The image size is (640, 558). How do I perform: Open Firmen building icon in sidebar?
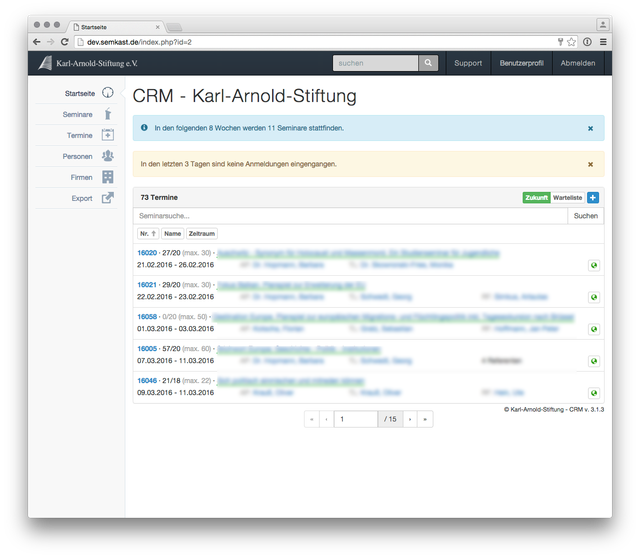point(107,177)
